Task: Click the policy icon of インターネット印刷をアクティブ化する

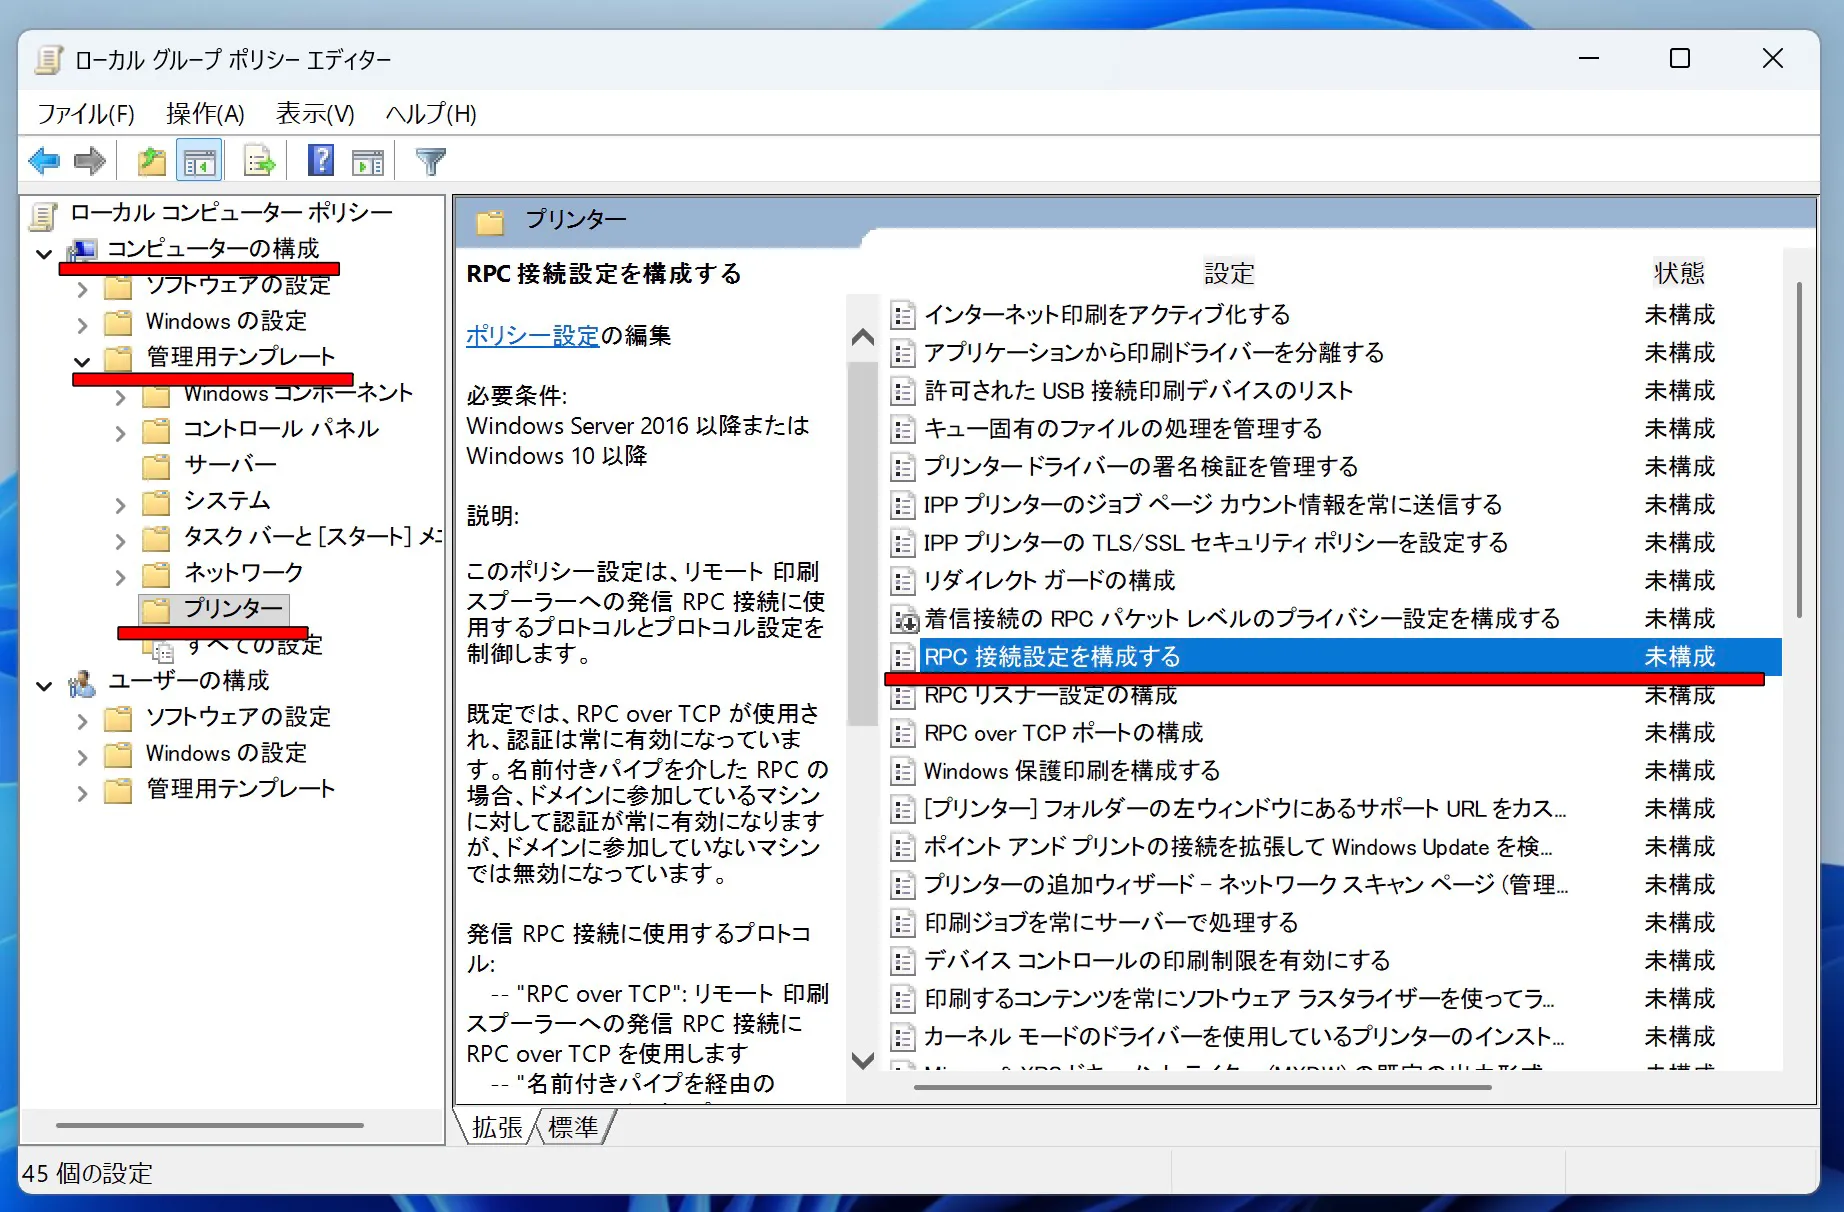Action: [x=903, y=315]
